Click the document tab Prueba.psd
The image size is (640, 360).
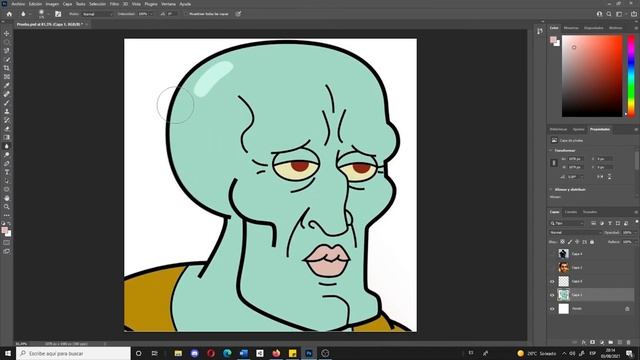(50, 24)
